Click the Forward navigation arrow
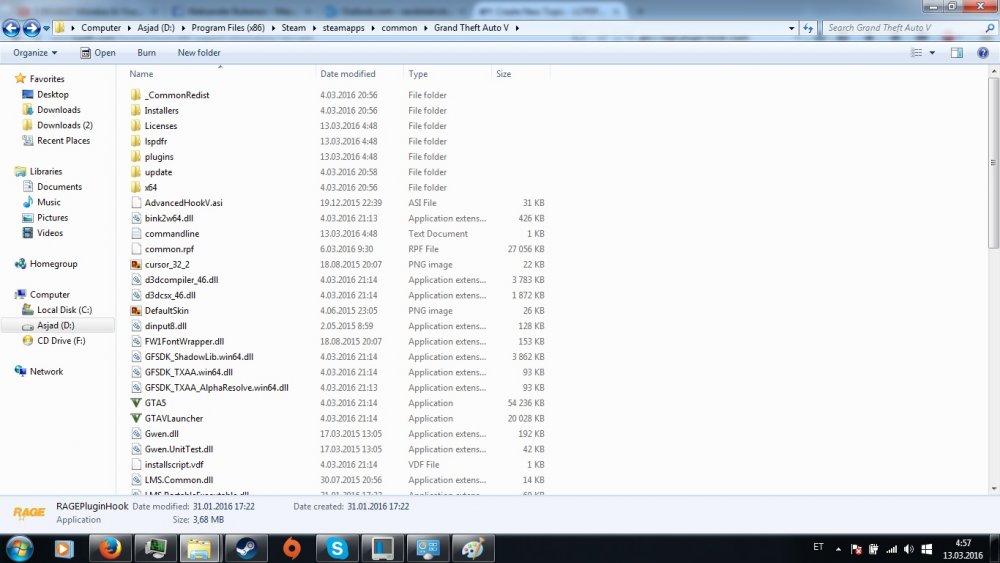Screen dimensions: 1000x563 [x=31, y=28]
